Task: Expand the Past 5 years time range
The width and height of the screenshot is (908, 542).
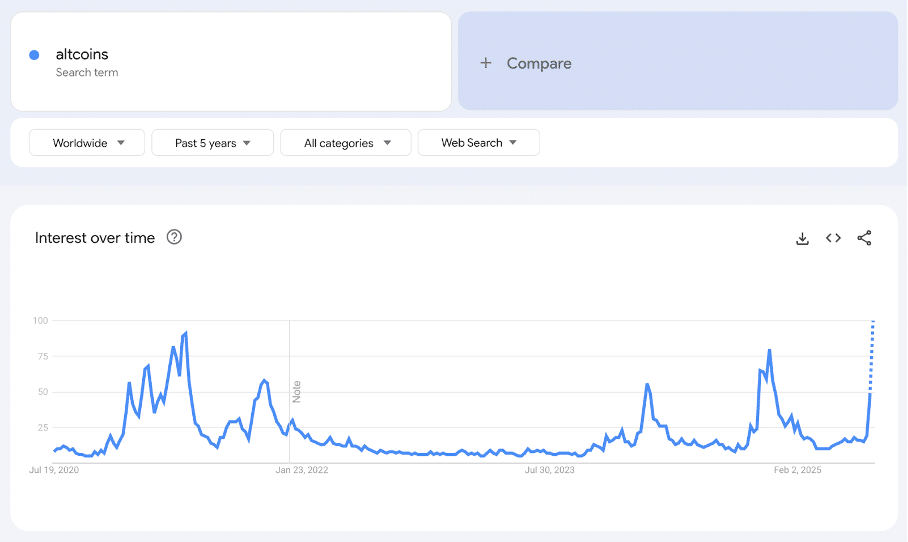Action: click(213, 143)
